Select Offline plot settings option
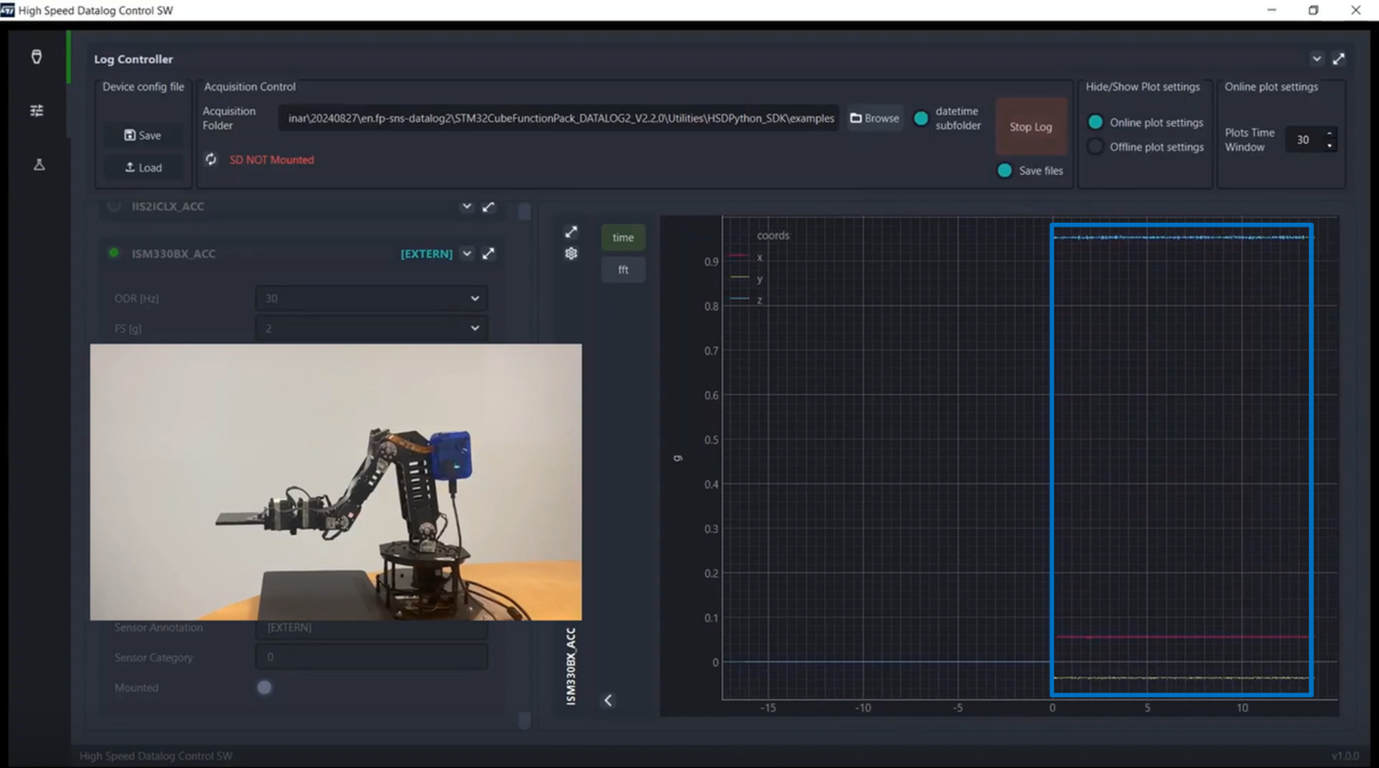Image resolution: width=1379 pixels, height=768 pixels. tap(1096, 147)
